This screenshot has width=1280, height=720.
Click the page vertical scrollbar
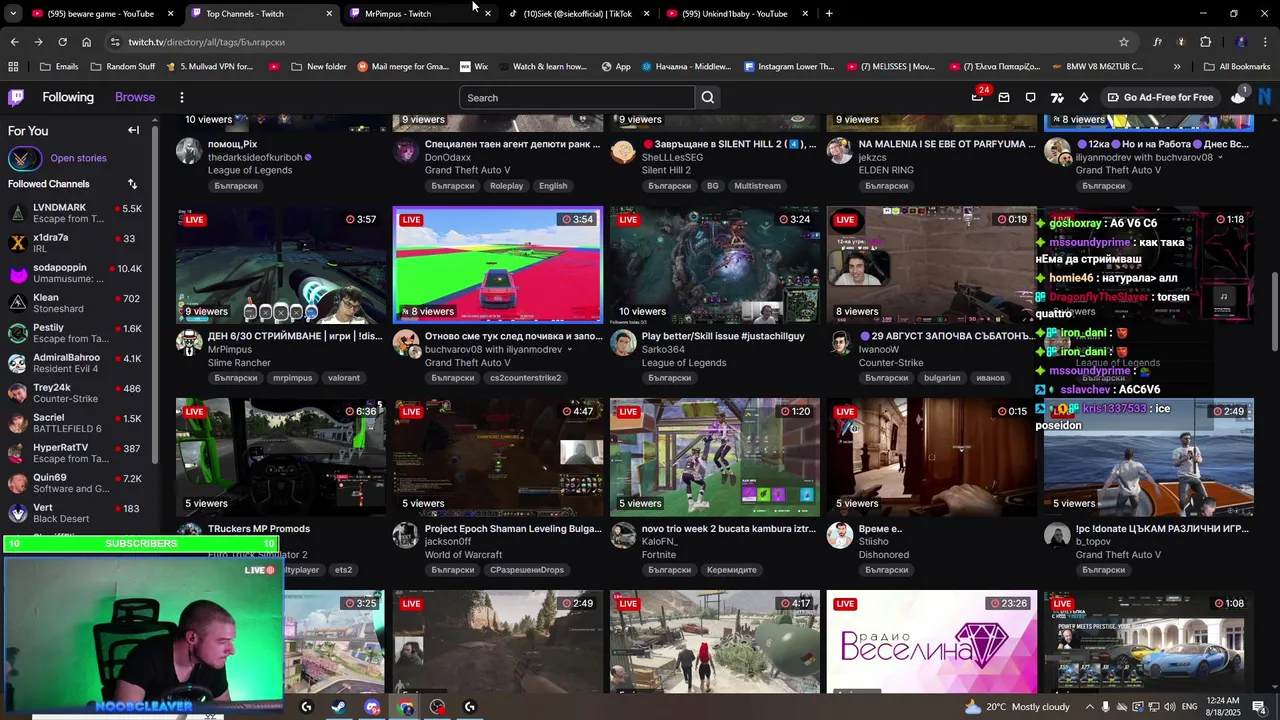(1274, 310)
